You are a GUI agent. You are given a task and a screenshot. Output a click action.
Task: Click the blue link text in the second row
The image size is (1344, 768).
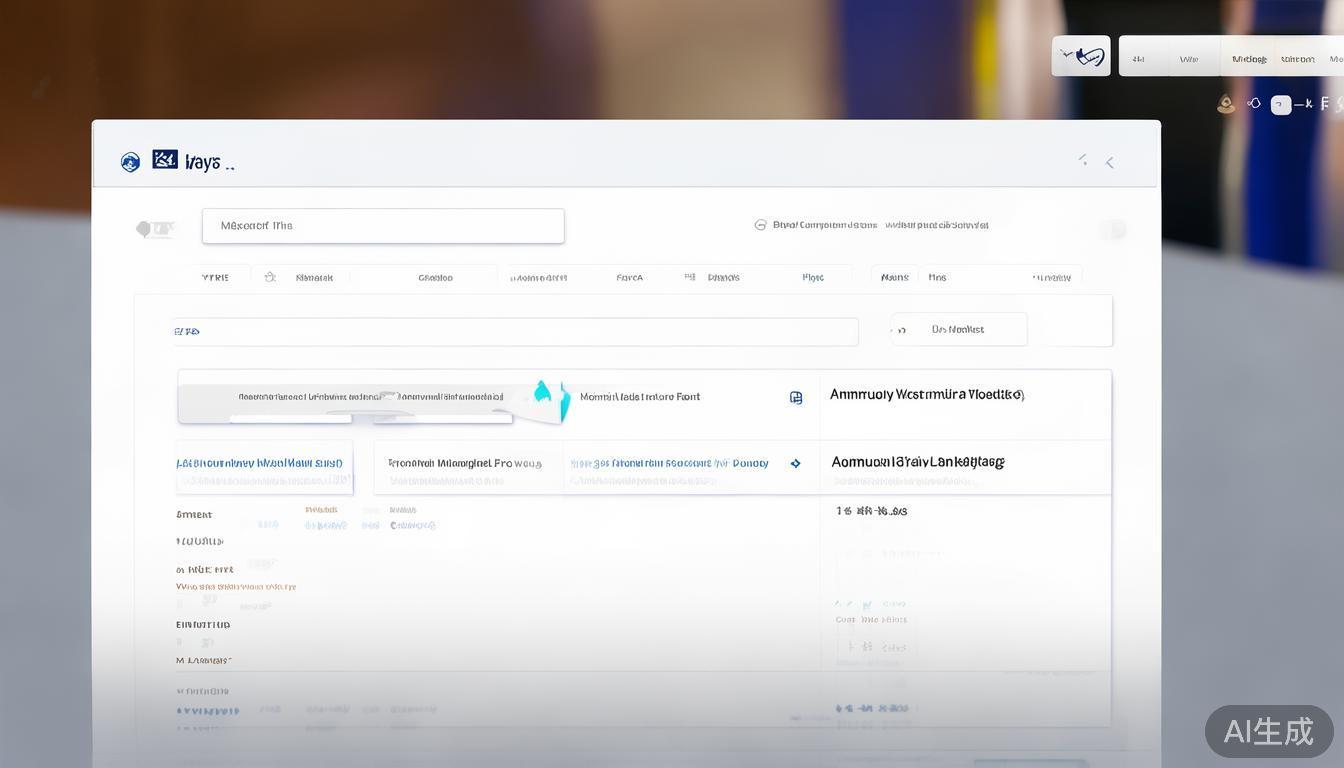click(668, 463)
